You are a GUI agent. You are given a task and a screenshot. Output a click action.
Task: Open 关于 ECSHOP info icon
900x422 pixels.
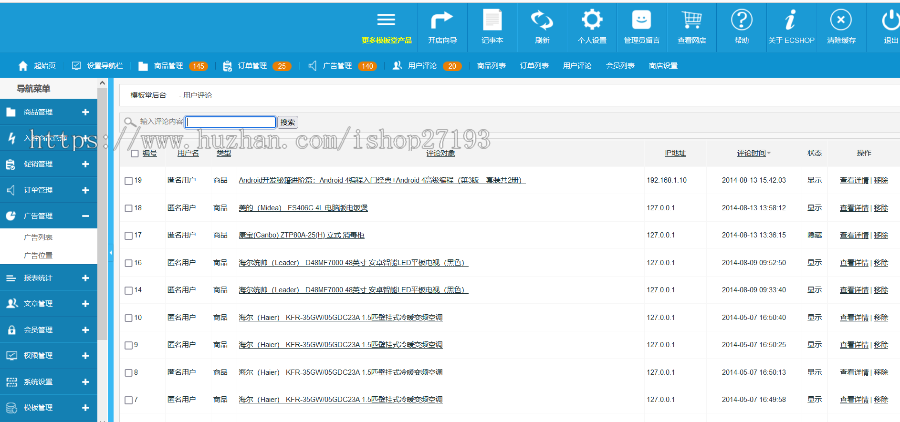(x=791, y=20)
